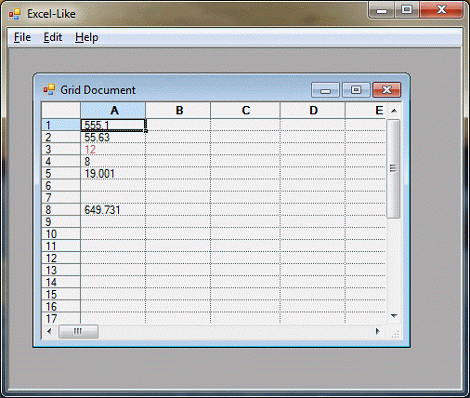Select row 8 header
Screen dimensions: 470x398
[61, 210]
